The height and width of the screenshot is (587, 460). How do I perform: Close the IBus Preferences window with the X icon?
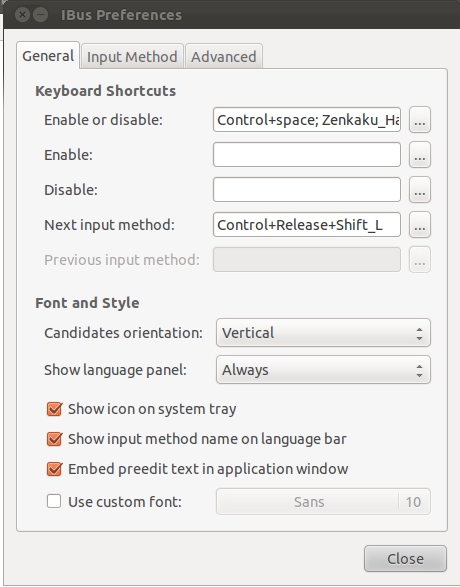pos(22,15)
